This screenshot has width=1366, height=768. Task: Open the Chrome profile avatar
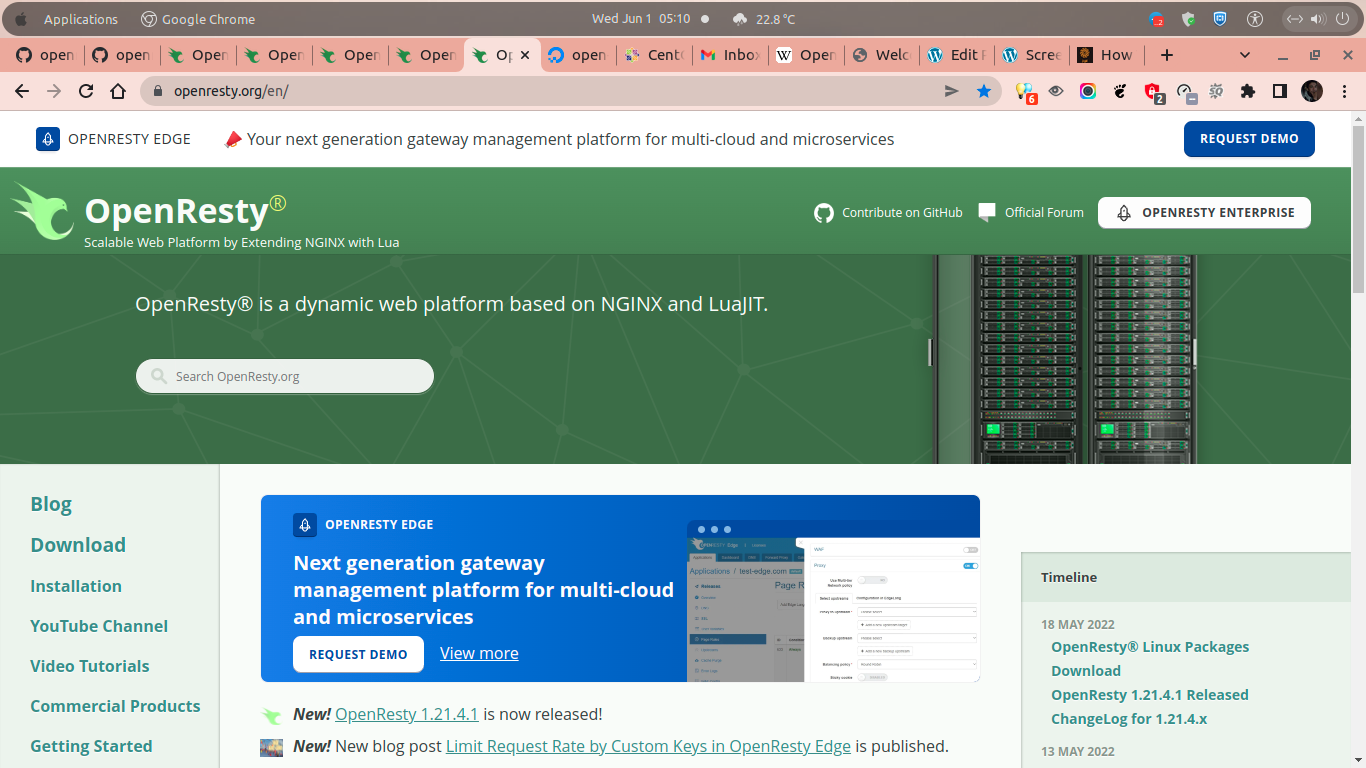click(1312, 91)
